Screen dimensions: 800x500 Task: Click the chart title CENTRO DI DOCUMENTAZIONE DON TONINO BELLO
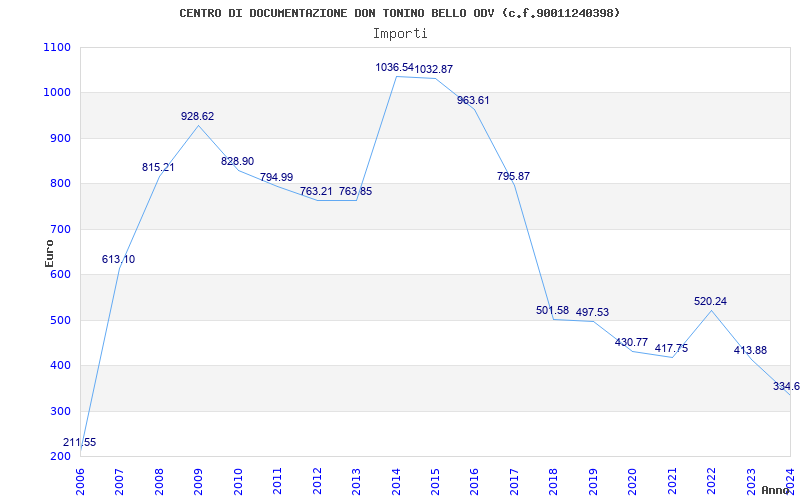[399, 13]
